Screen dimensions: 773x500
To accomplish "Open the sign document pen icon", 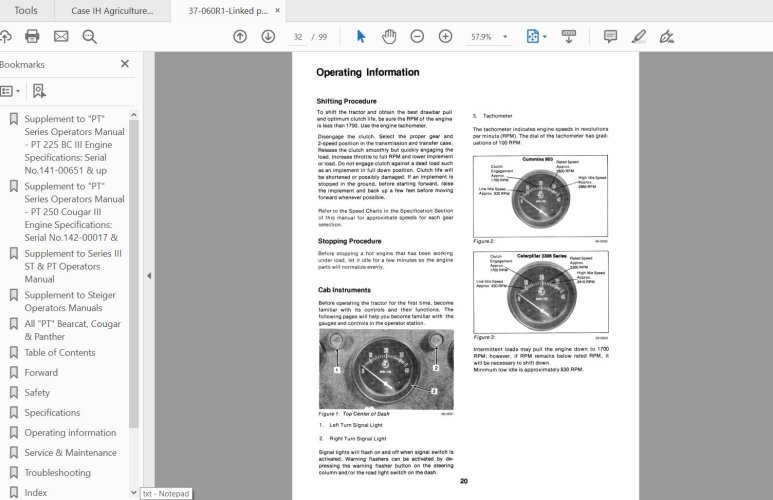I will pos(667,36).
